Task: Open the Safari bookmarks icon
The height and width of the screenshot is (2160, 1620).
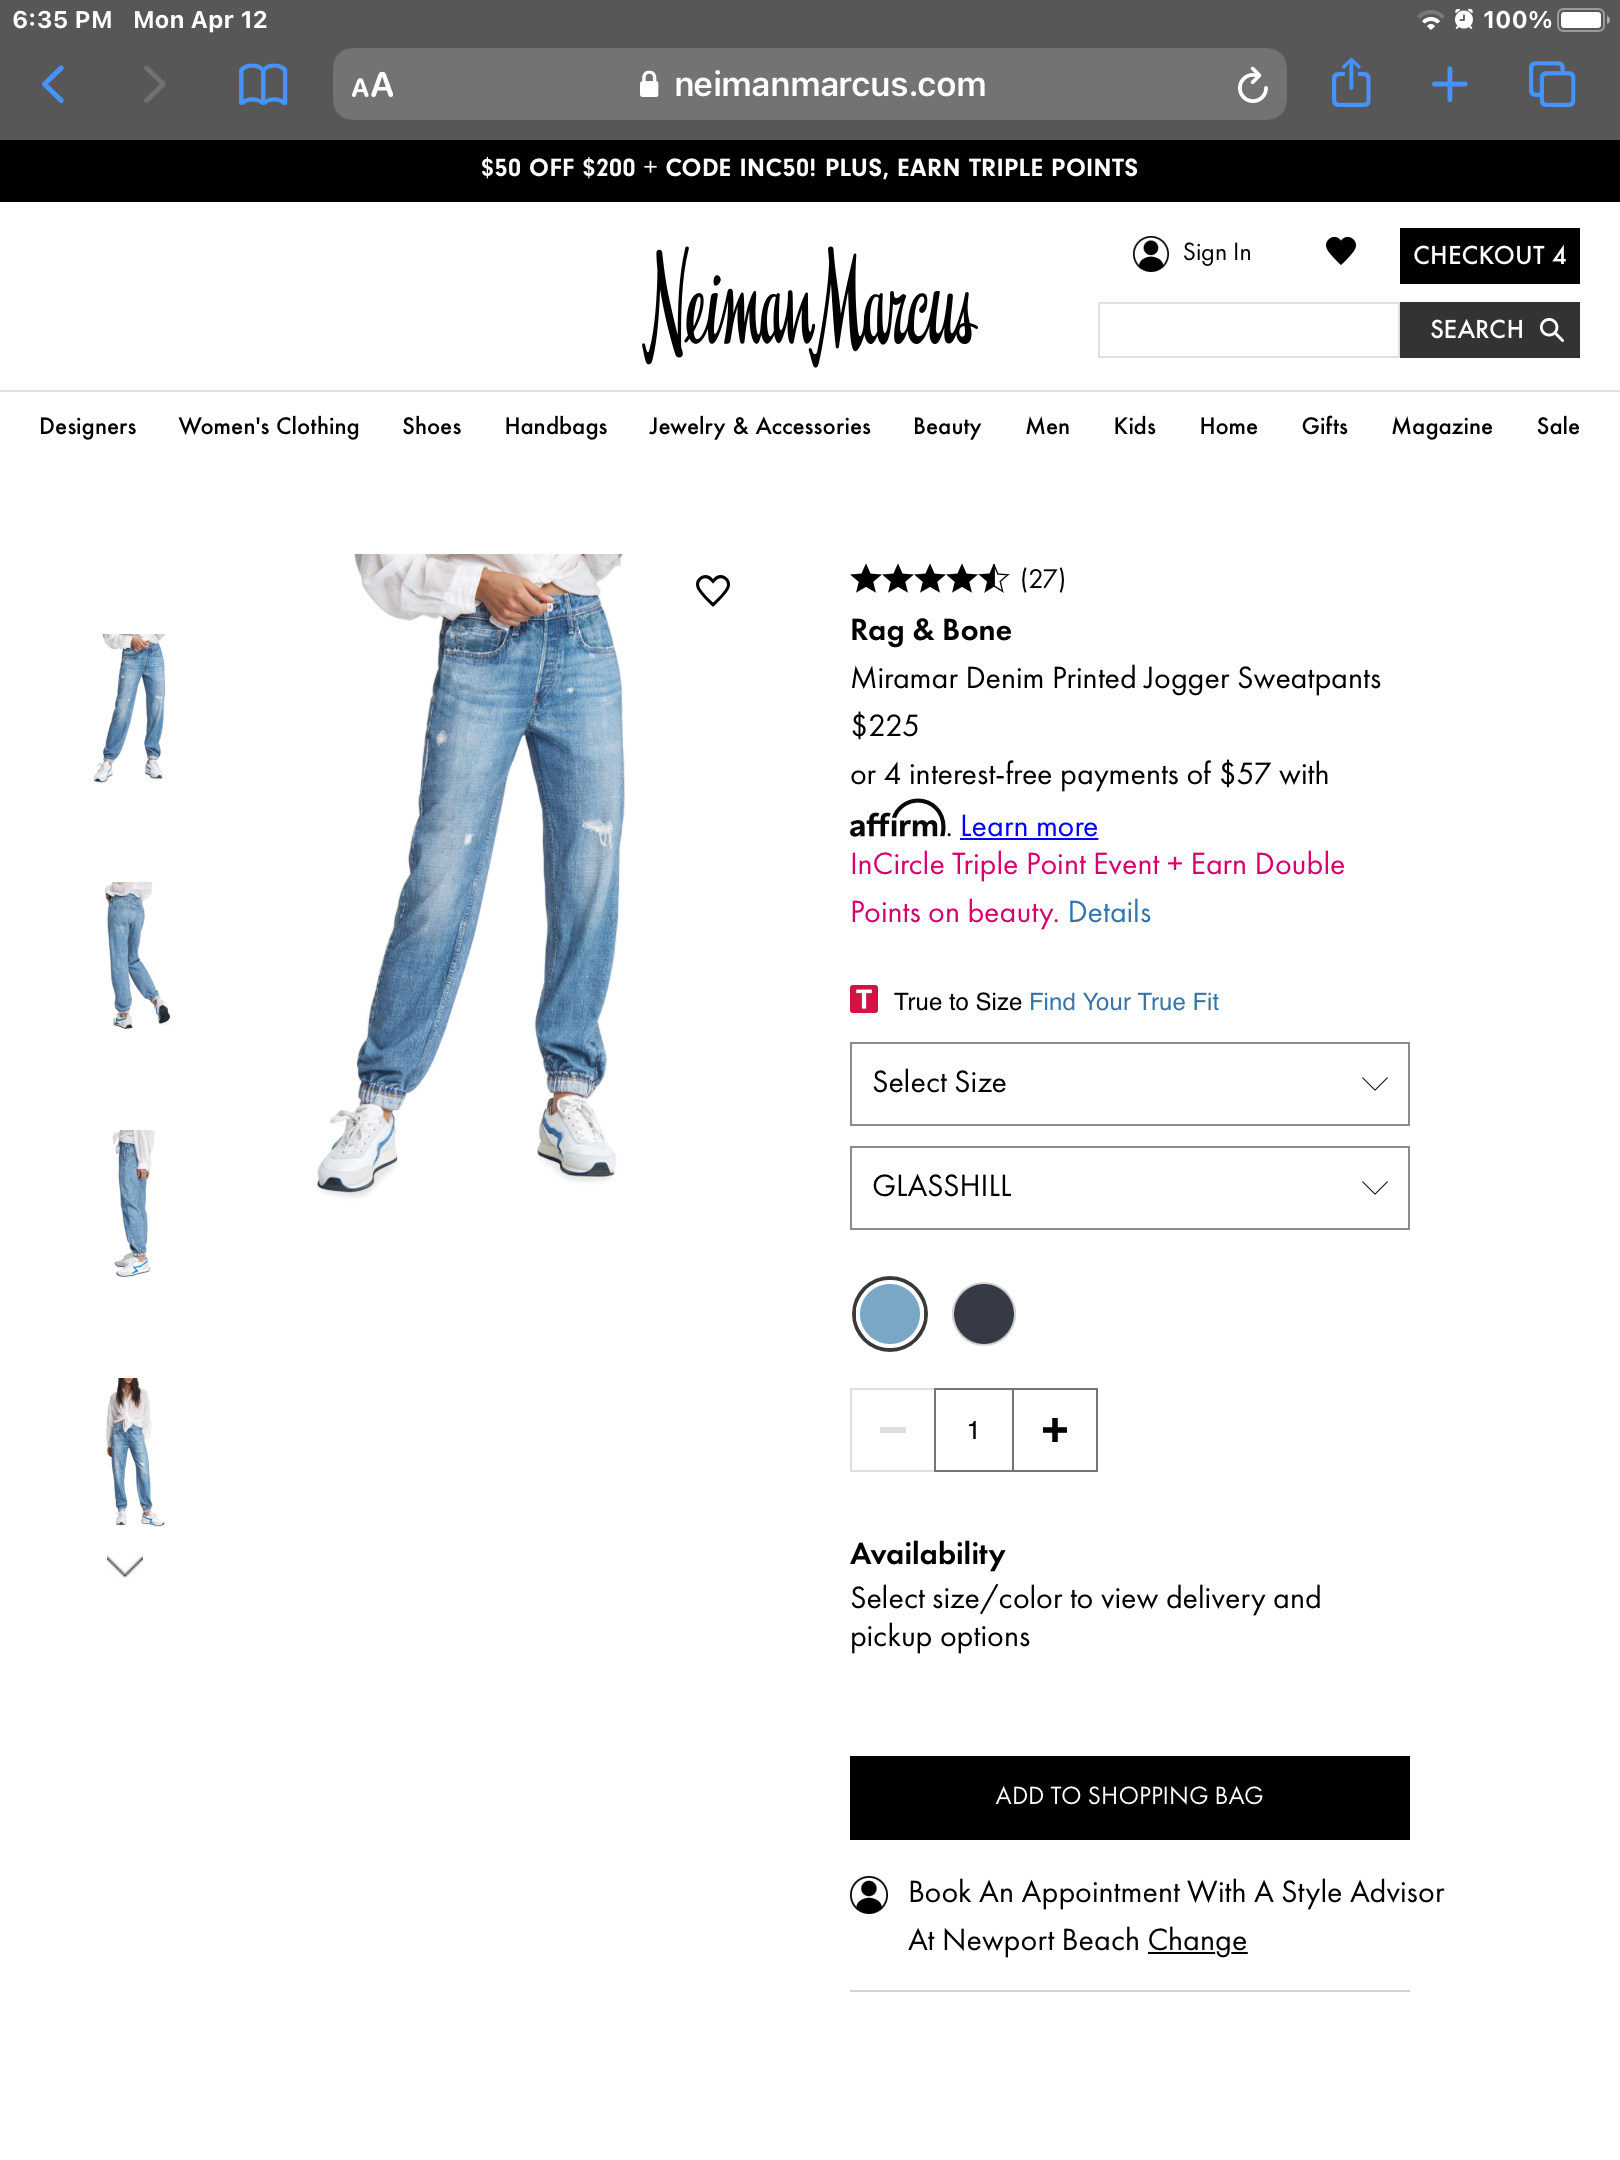Action: point(263,85)
